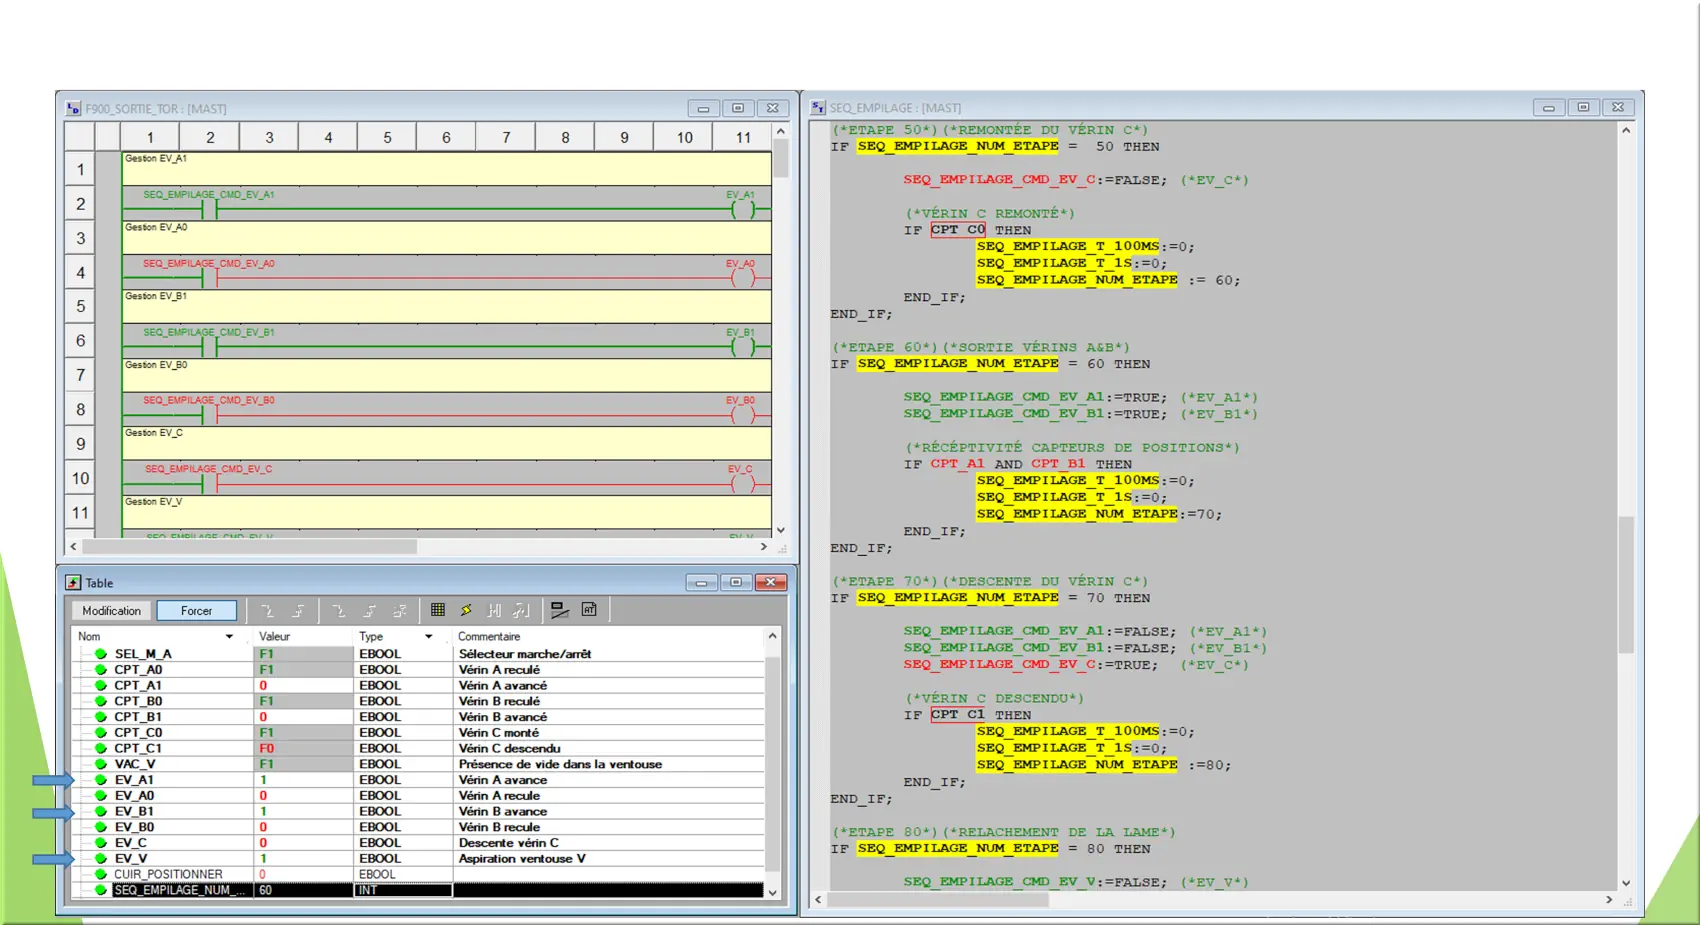Select the VAC_V variable name
The width and height of the screenshot is (1700, 925).
pos(135,765)
